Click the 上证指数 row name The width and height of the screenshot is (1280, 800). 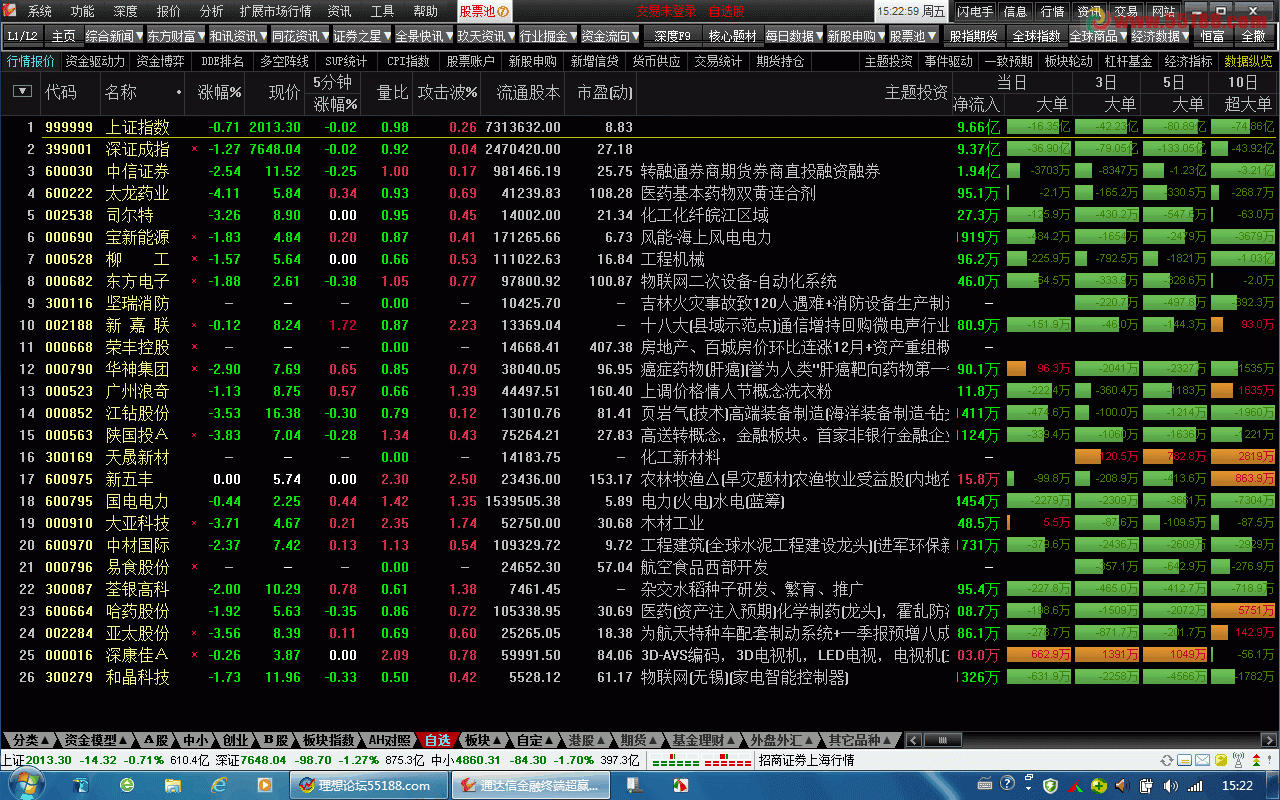point(138,127)
